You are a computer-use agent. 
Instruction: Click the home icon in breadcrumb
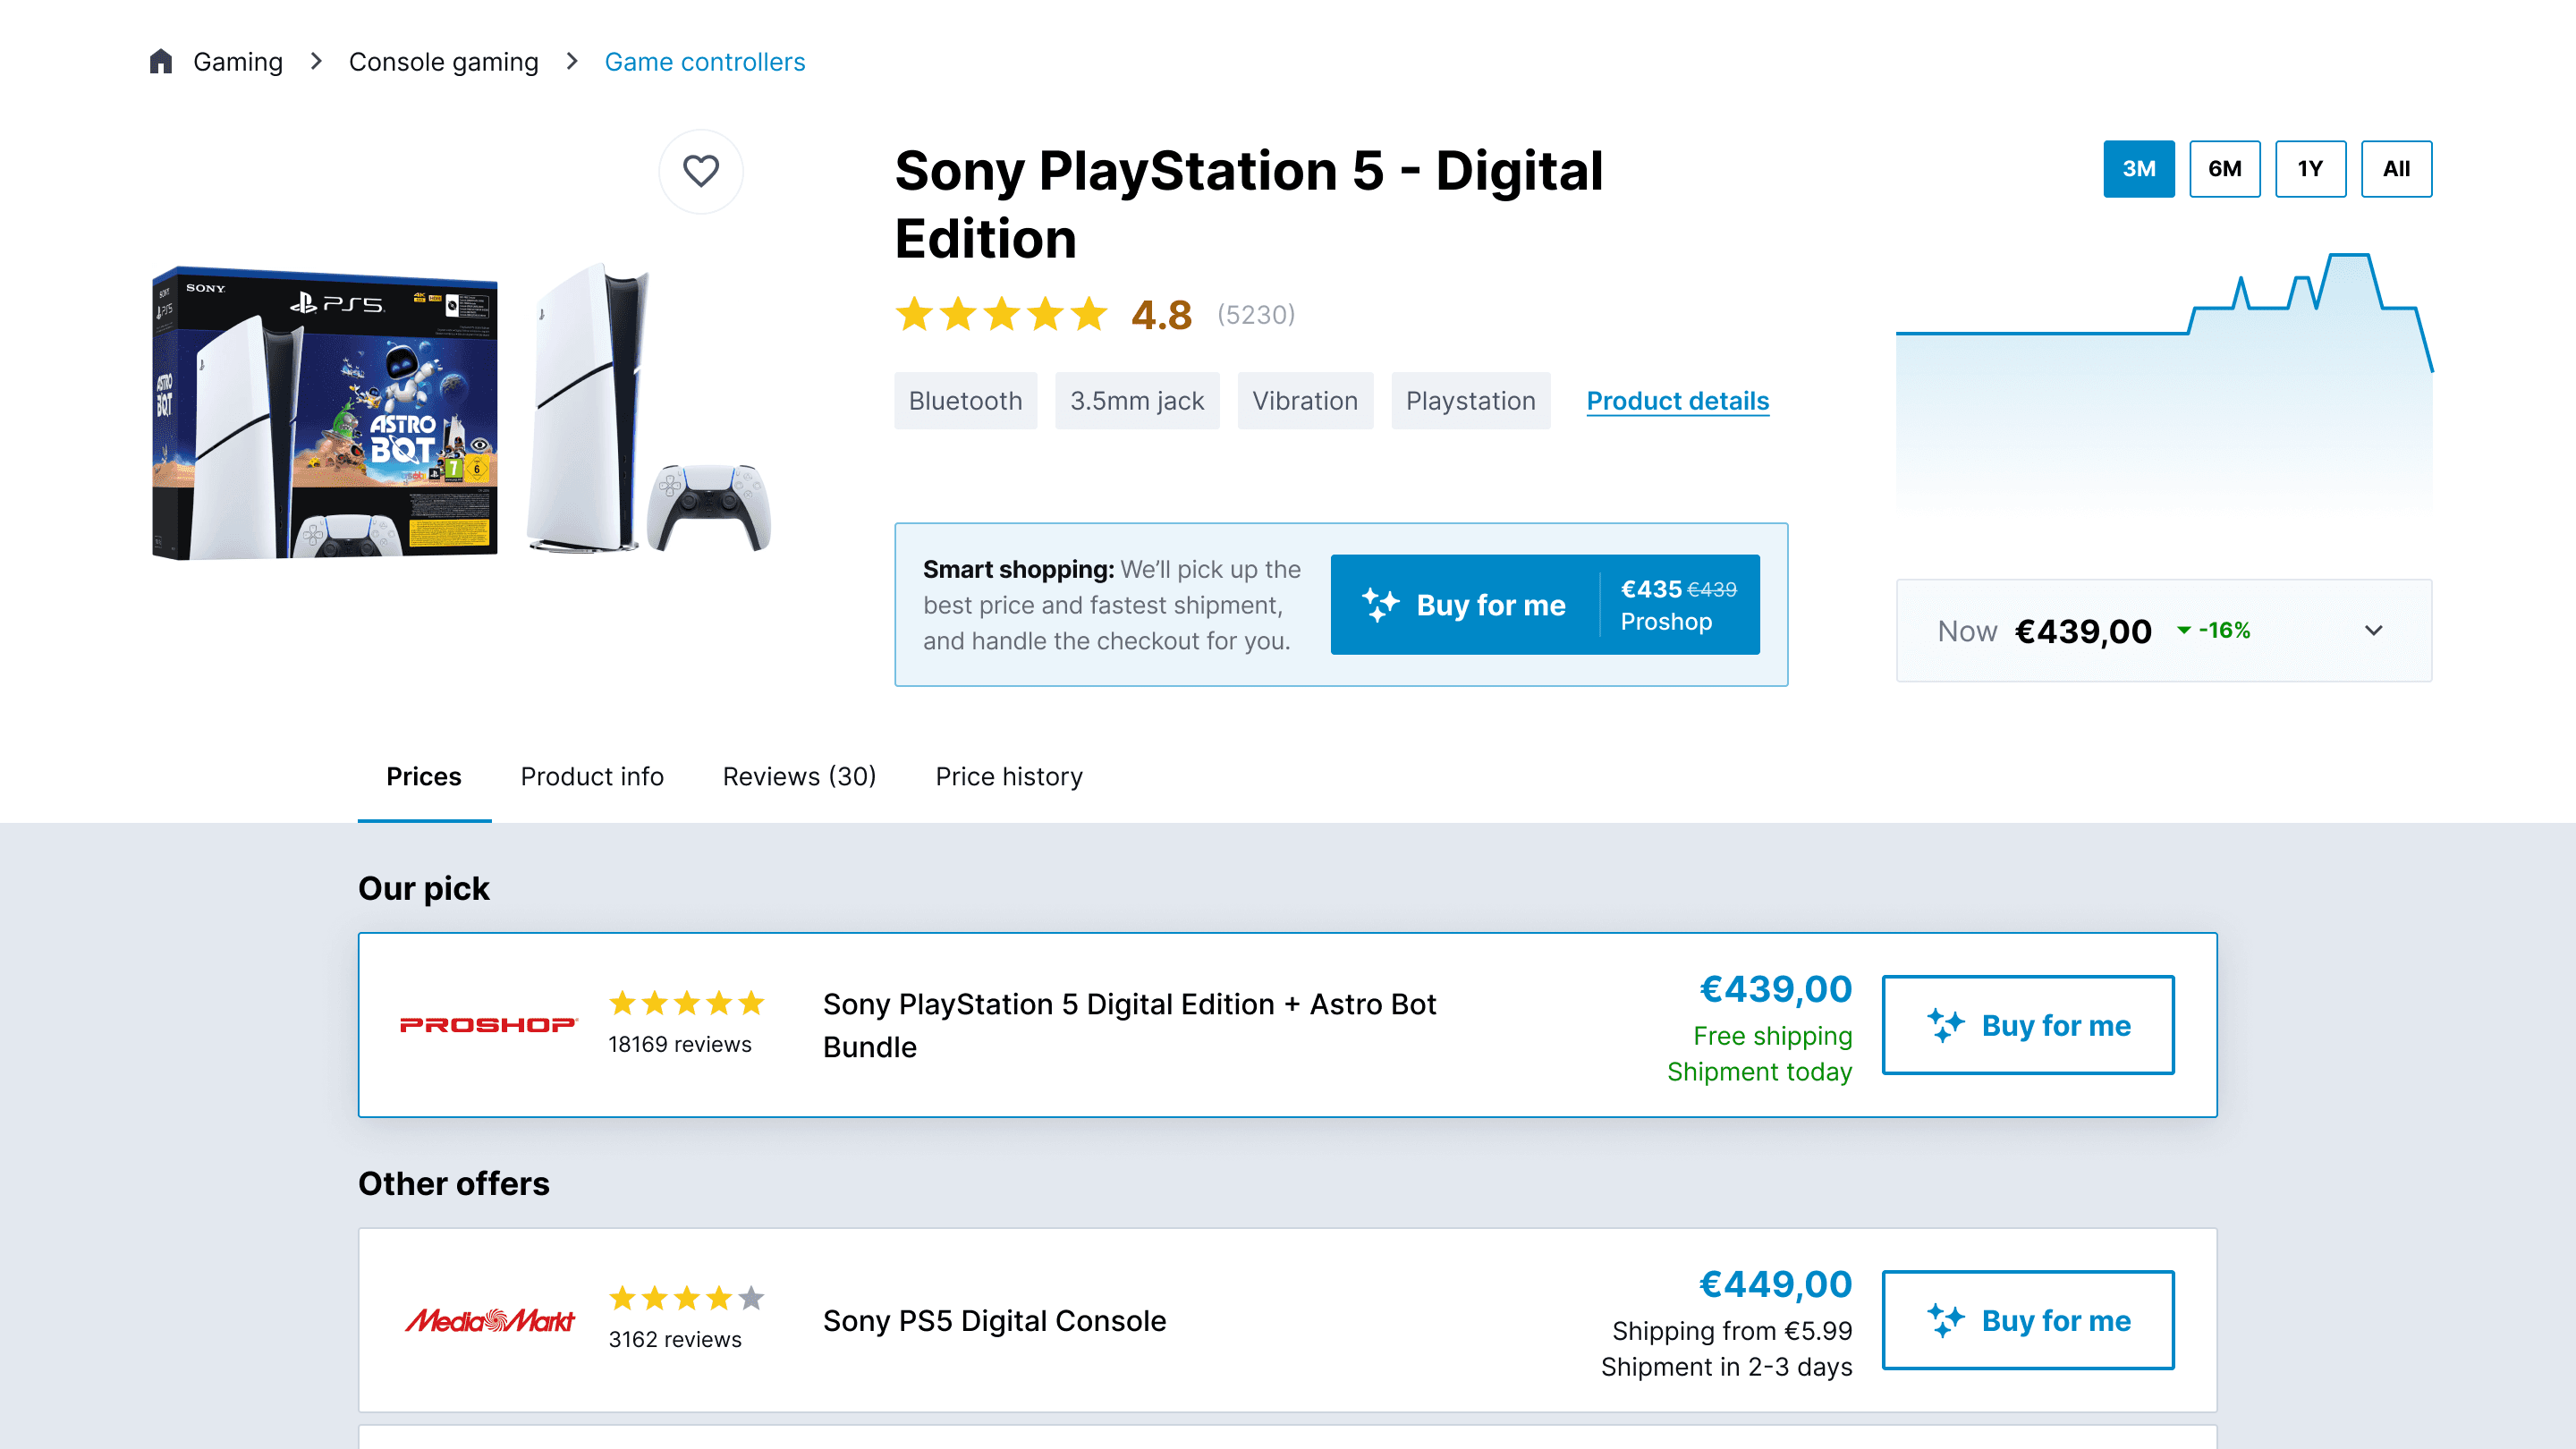pos(163,61)
